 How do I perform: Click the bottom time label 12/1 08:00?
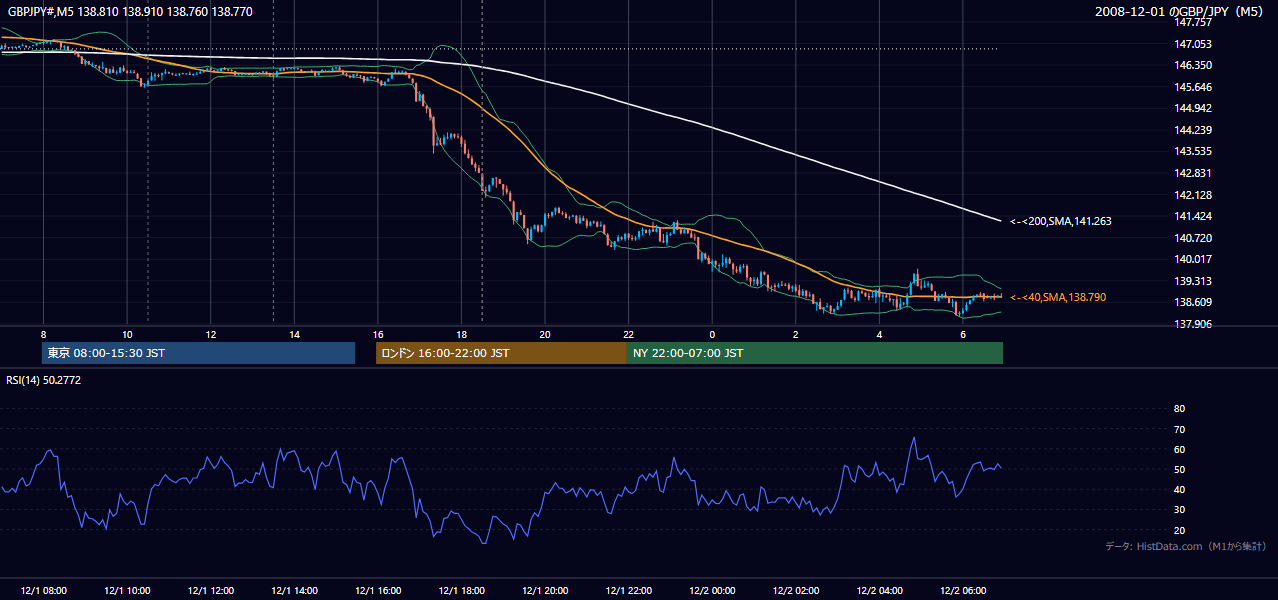tap(43, 591)
